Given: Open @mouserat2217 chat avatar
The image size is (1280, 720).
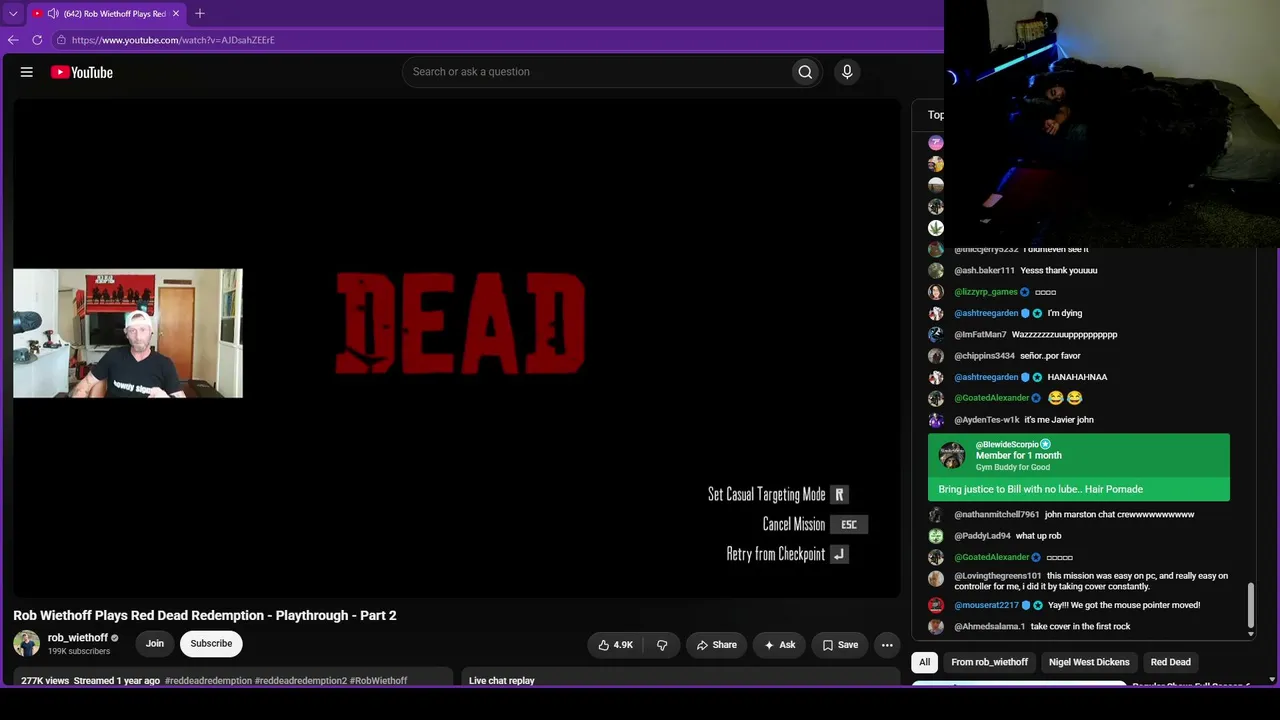Looking at the screenshot, I should tap(936, 605).
